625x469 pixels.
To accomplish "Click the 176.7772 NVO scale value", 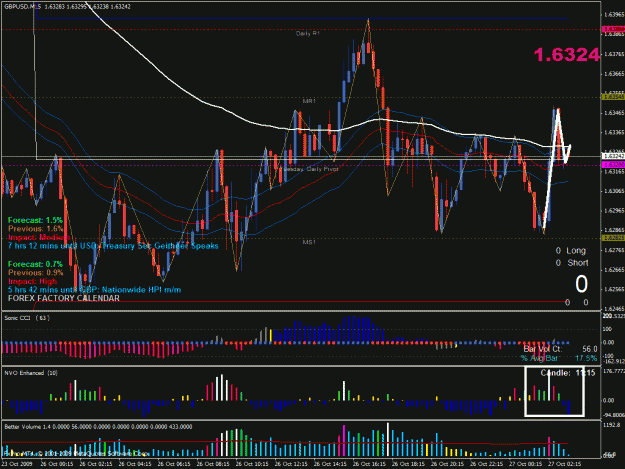I will pos(614,371).
